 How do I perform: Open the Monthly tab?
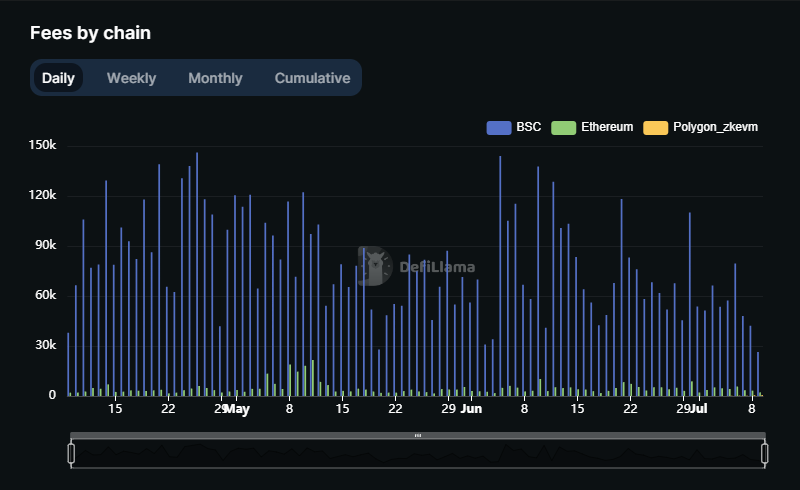[215, 78]
